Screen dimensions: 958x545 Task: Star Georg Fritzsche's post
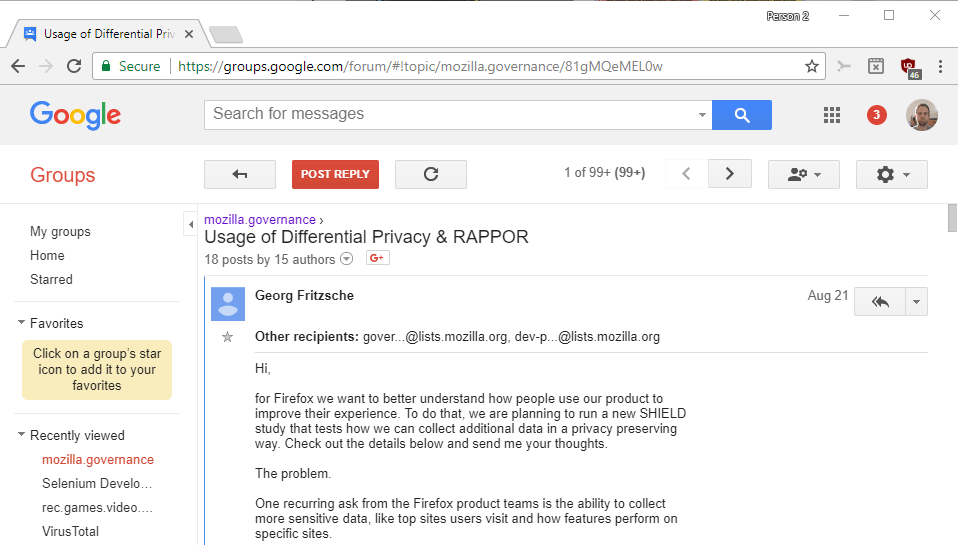coord(227,337)
